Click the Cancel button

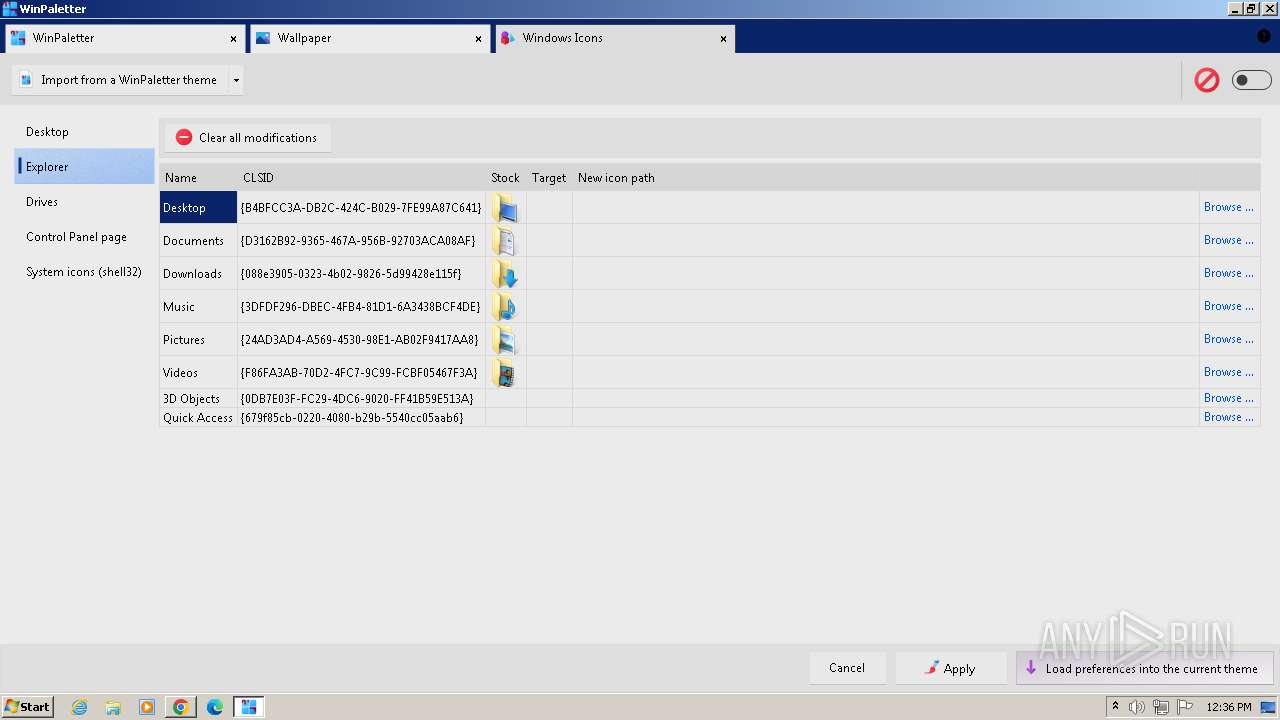click(847, 668)
